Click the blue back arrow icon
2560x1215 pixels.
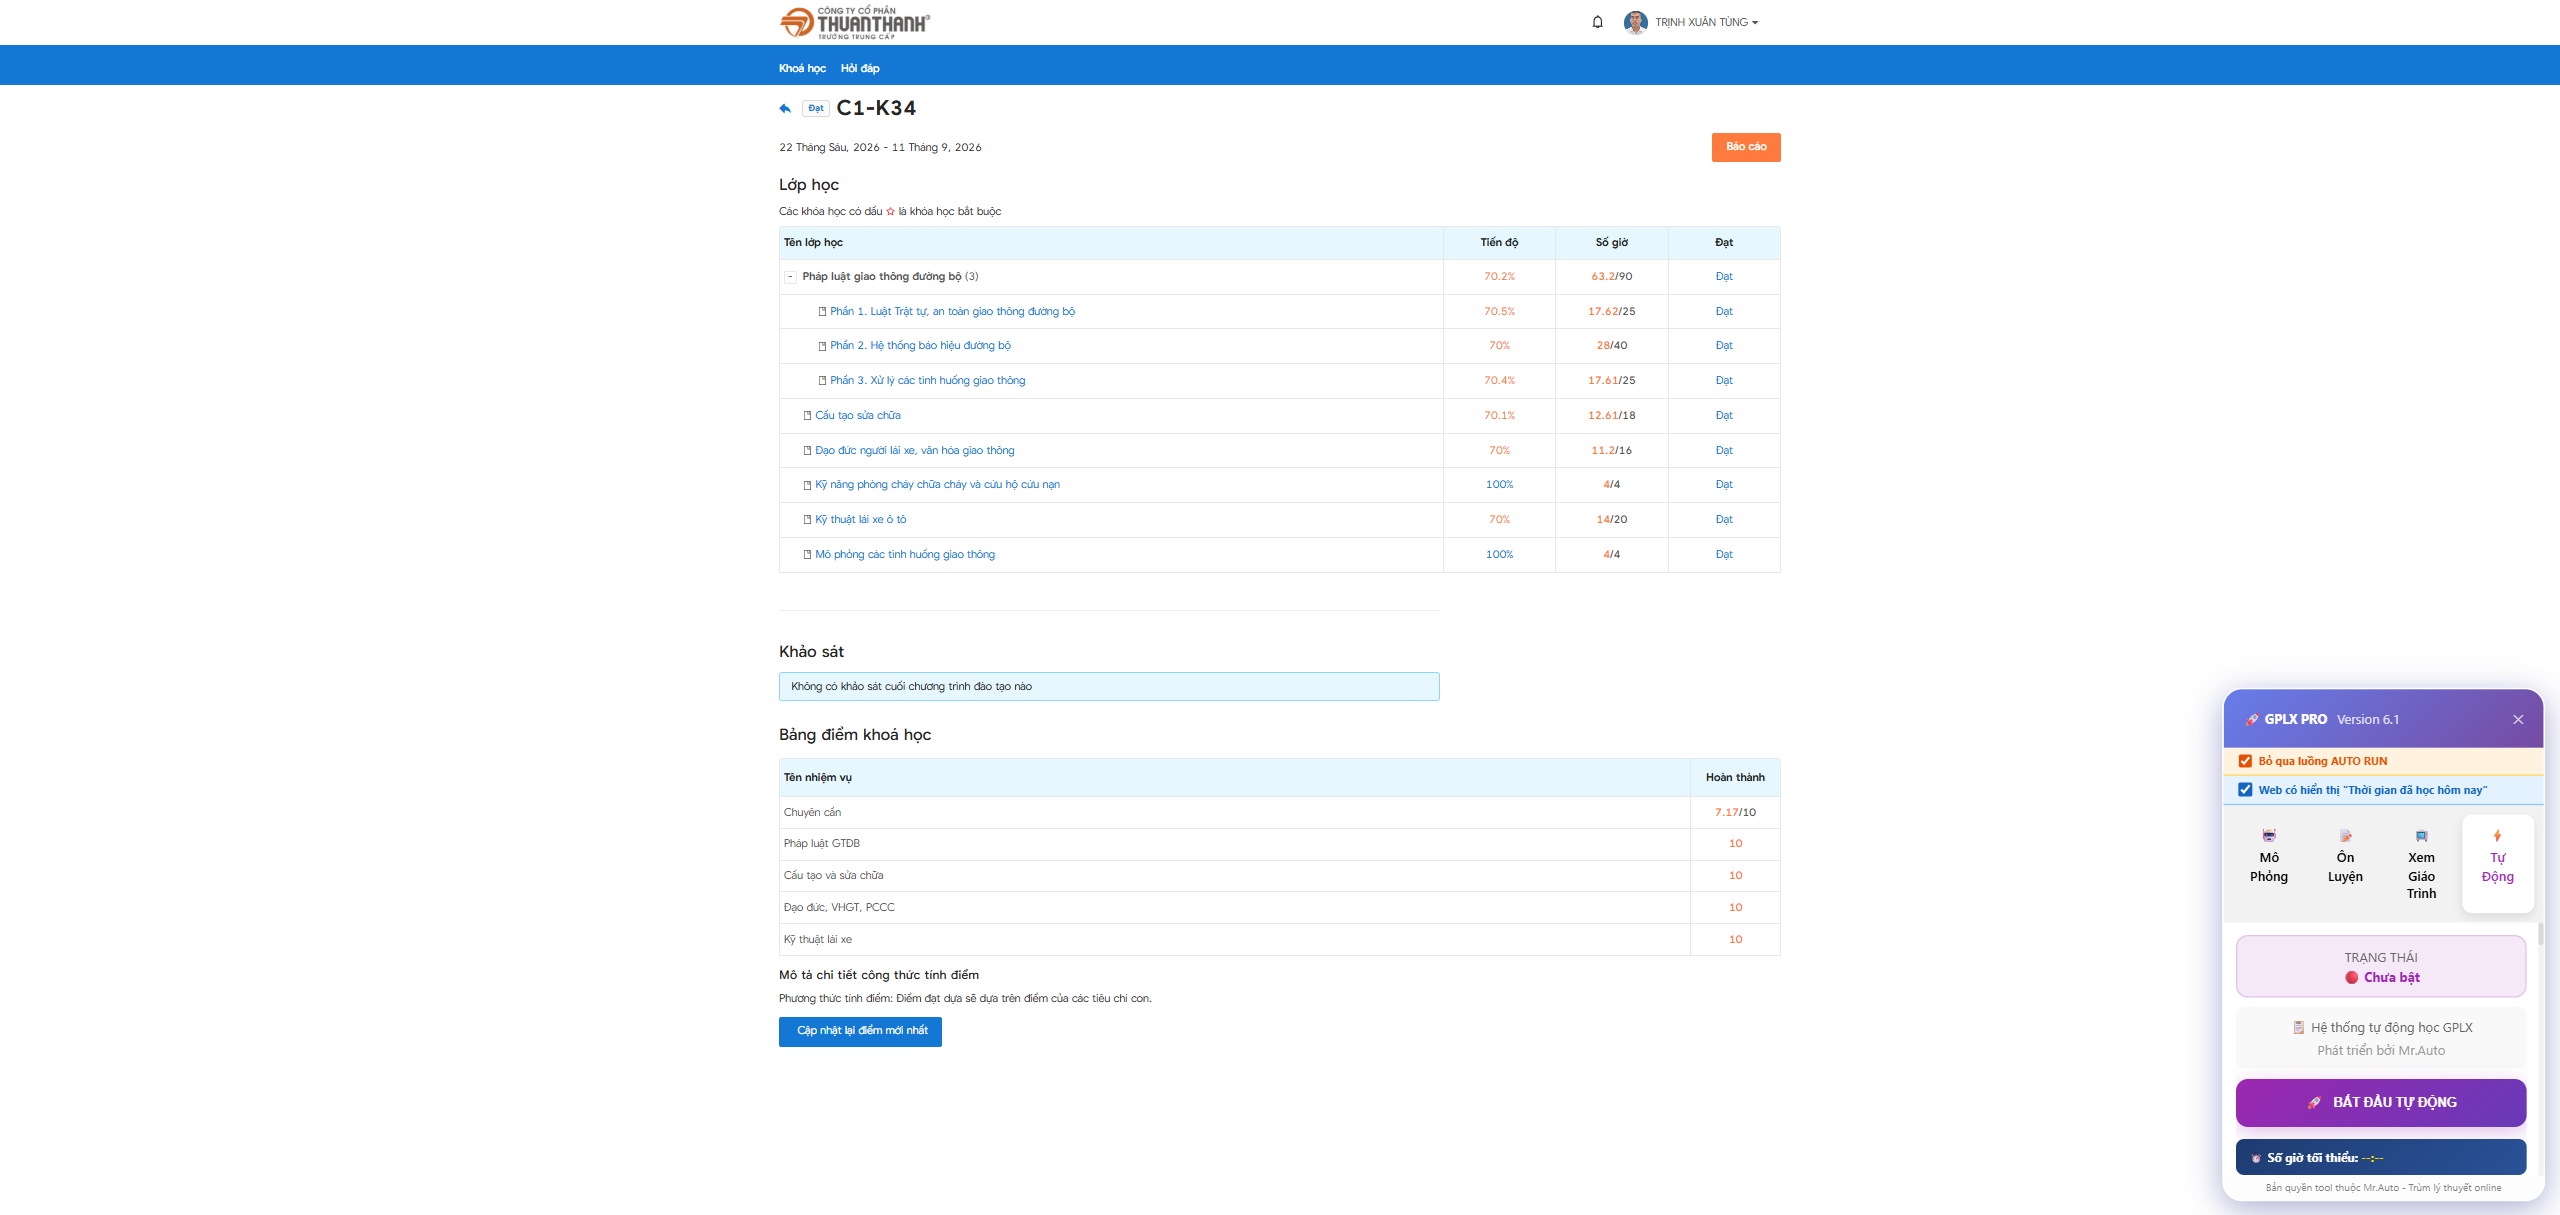click(x=785, y=108)
